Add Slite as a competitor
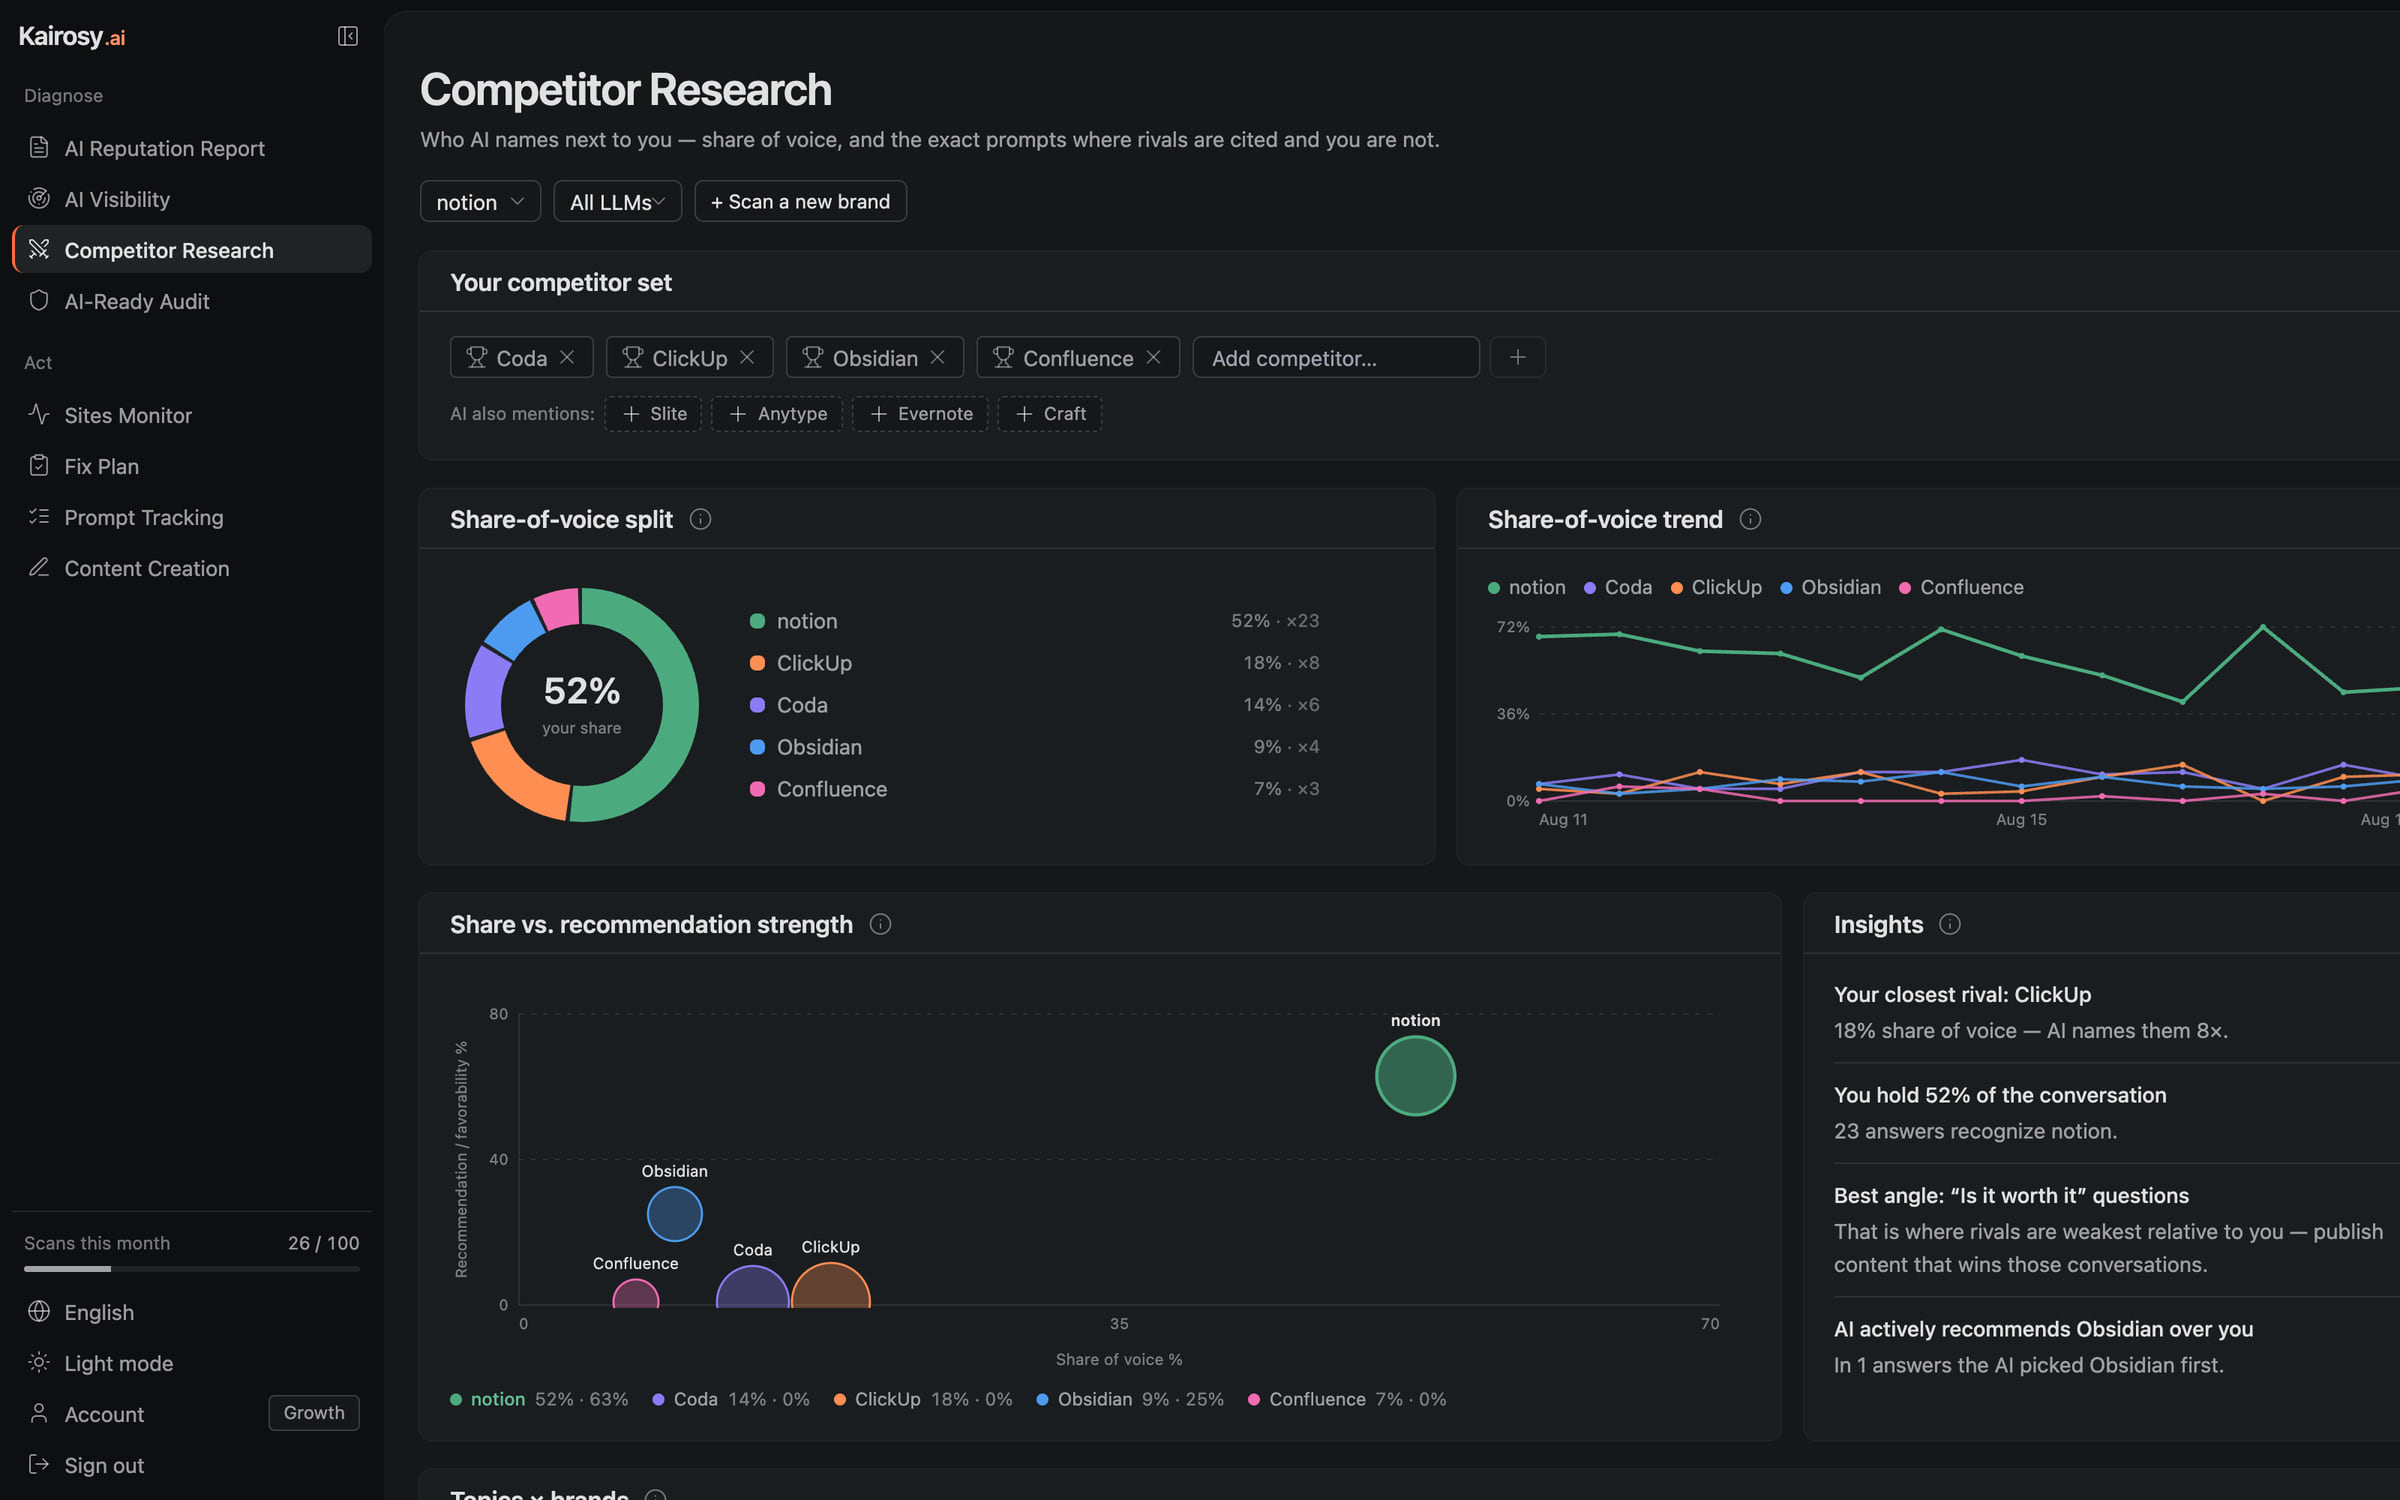Image resolution: width=2400 pixels, height=1500 pixels. pos(653,414)
